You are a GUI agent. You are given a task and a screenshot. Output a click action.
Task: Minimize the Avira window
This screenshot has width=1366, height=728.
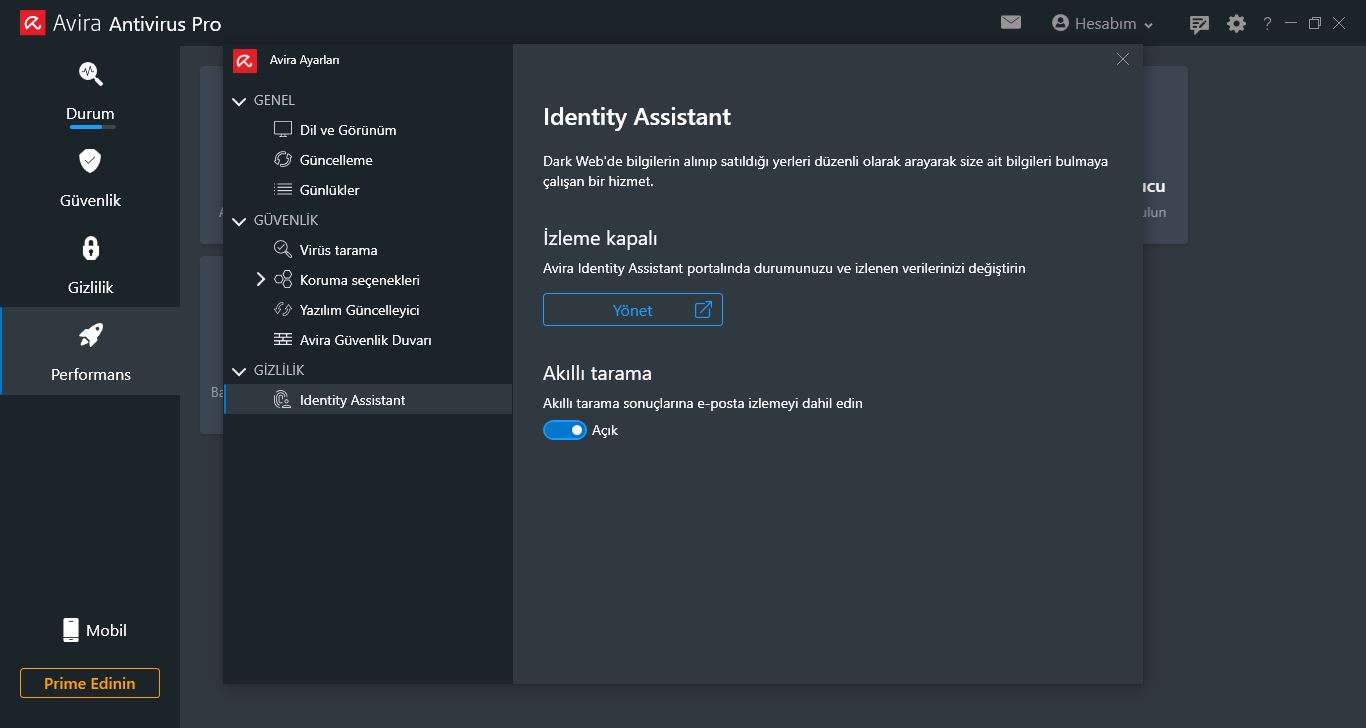(1291, 23)
